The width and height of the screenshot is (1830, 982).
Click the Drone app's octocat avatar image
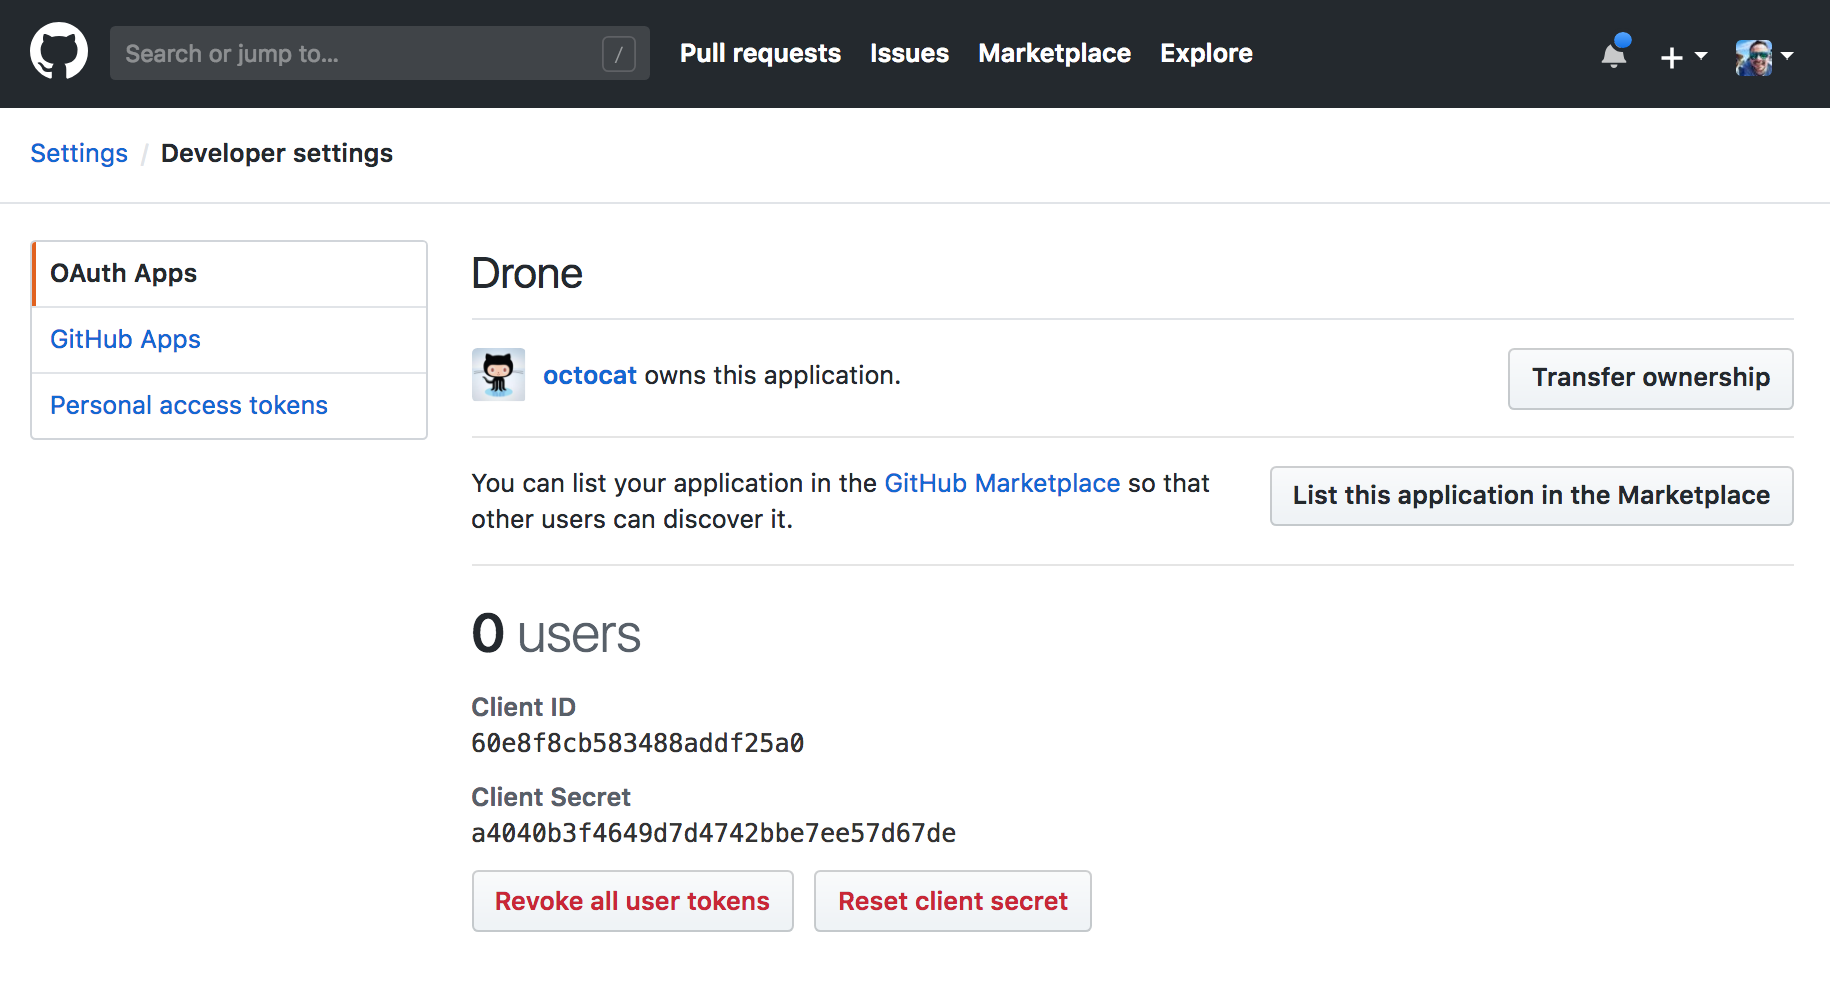click(x=498, y=374)
